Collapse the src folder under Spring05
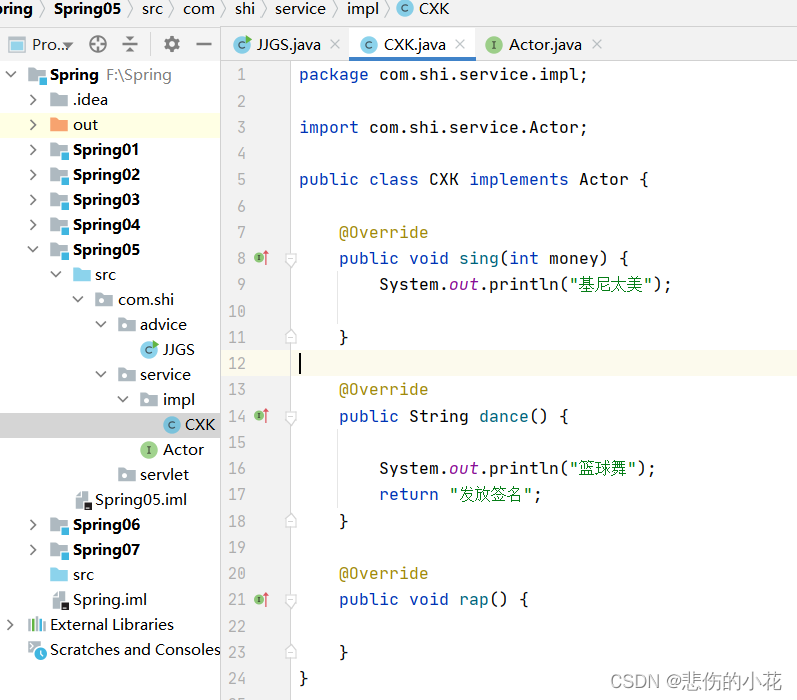 (56, 274)
